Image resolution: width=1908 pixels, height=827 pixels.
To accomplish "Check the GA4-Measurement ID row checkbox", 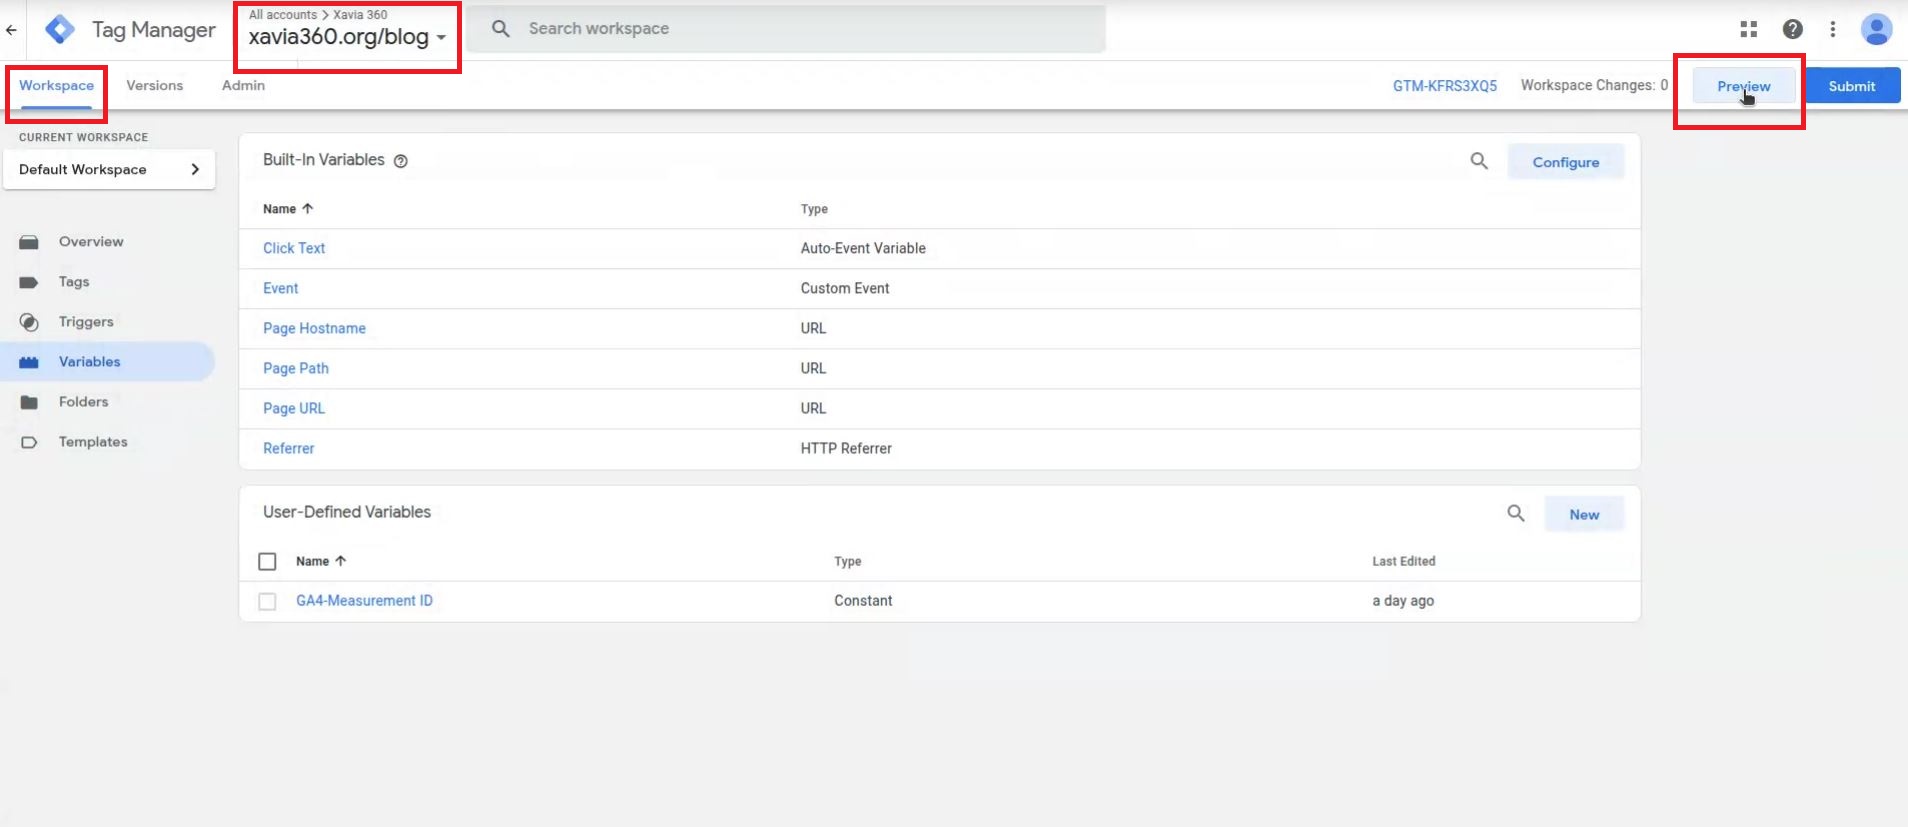I will tap(267, 601).
